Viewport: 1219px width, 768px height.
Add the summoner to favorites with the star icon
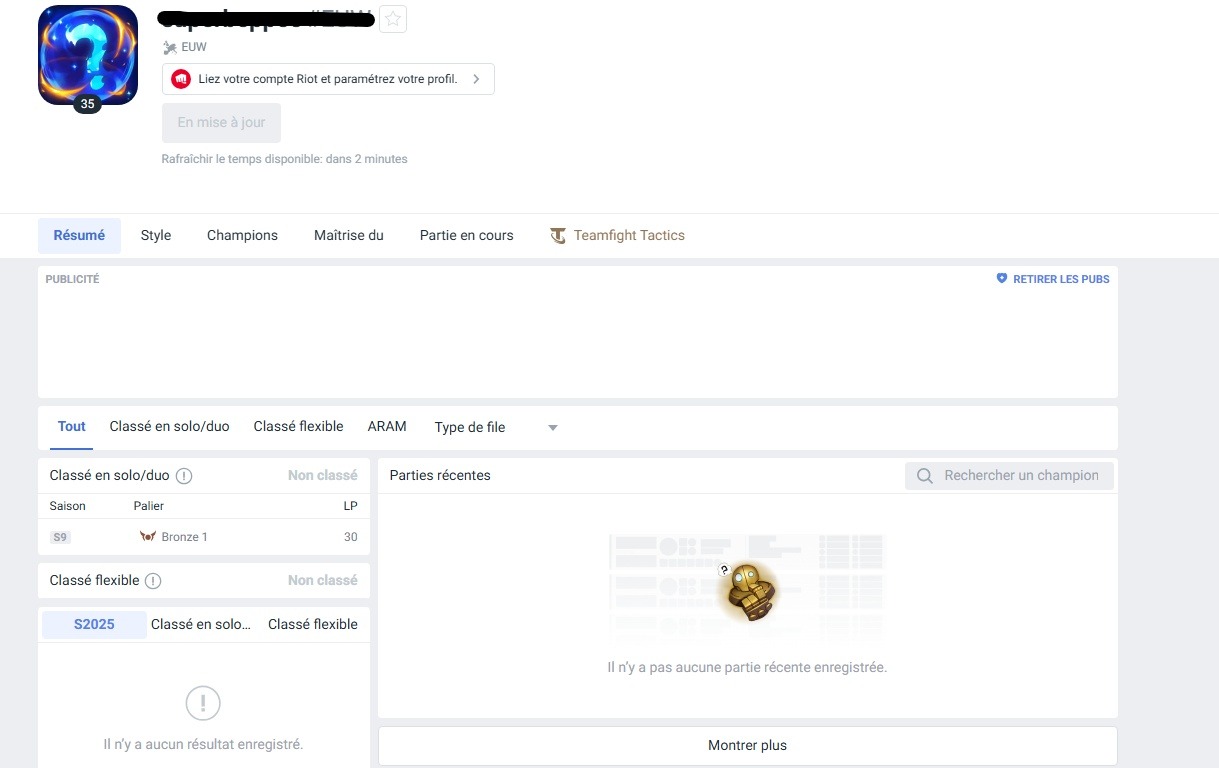coord(393,19)
